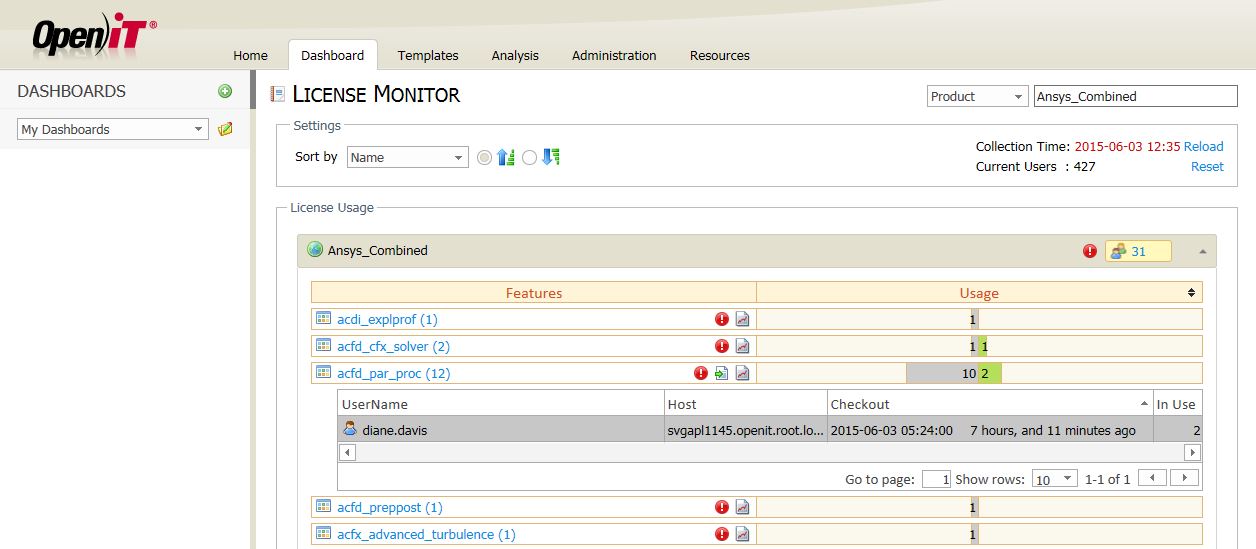
Task: Go to next page in user table
Action: click(1185, 478)
